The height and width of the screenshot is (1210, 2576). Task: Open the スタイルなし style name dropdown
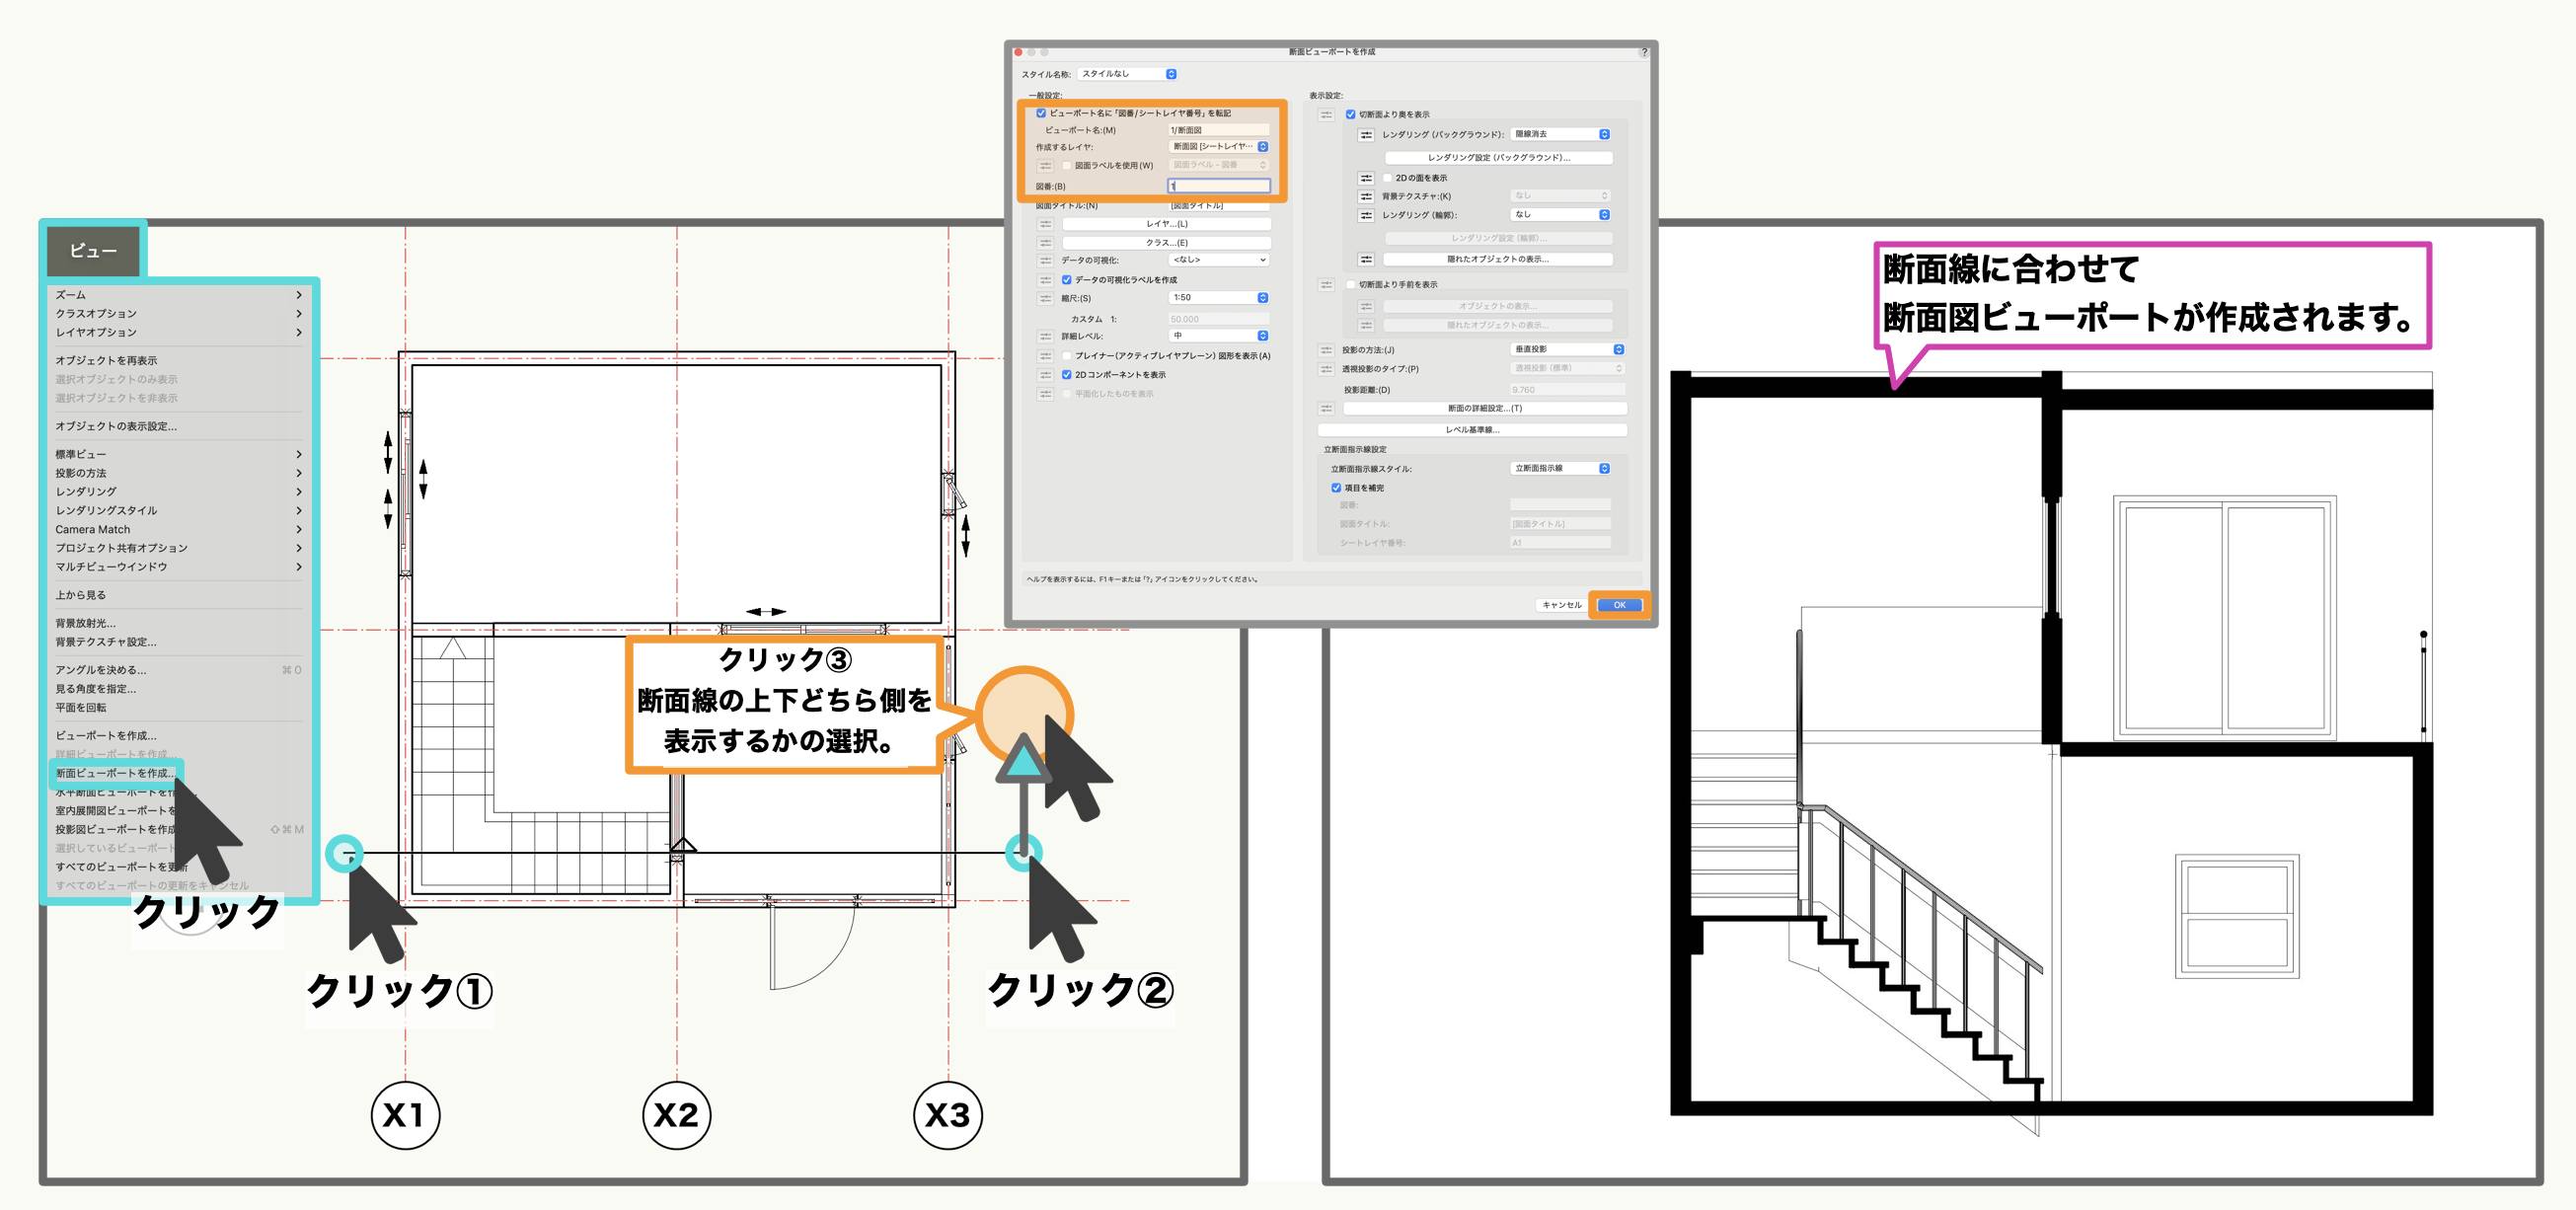(x=1128, y=74)
